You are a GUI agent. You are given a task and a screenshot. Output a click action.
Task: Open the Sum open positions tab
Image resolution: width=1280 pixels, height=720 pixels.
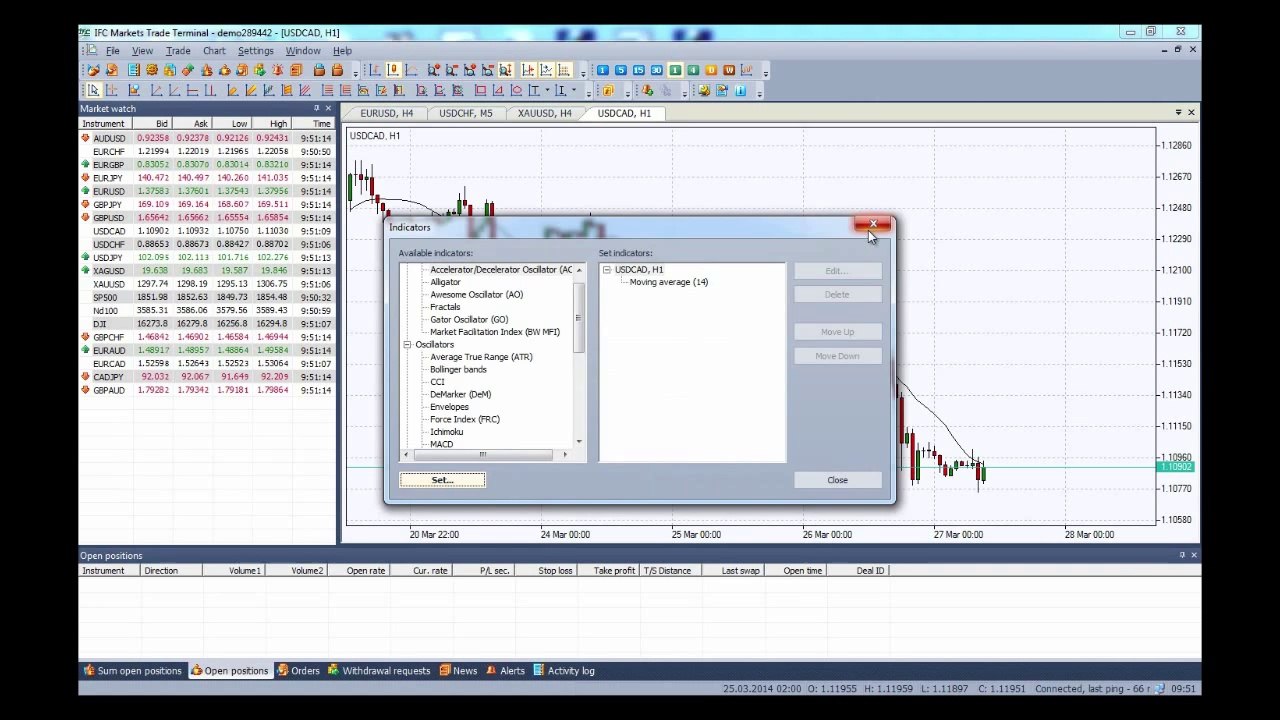point(132,671)
